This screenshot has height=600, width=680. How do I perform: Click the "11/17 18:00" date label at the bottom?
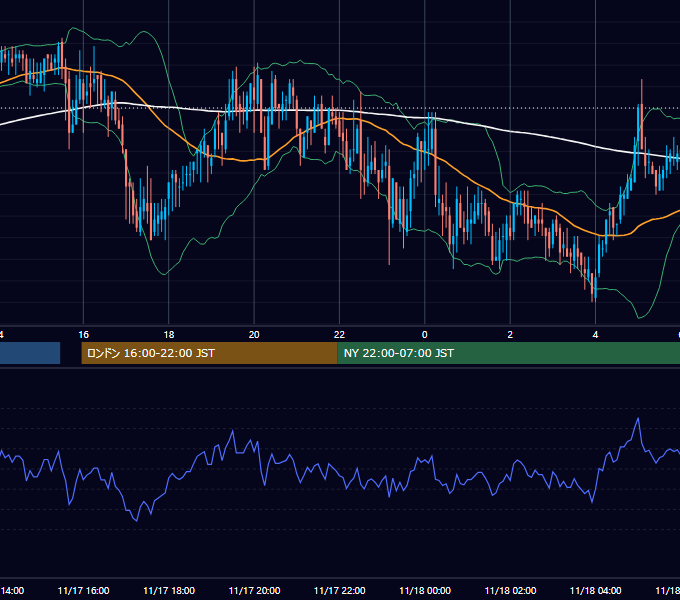169,590
